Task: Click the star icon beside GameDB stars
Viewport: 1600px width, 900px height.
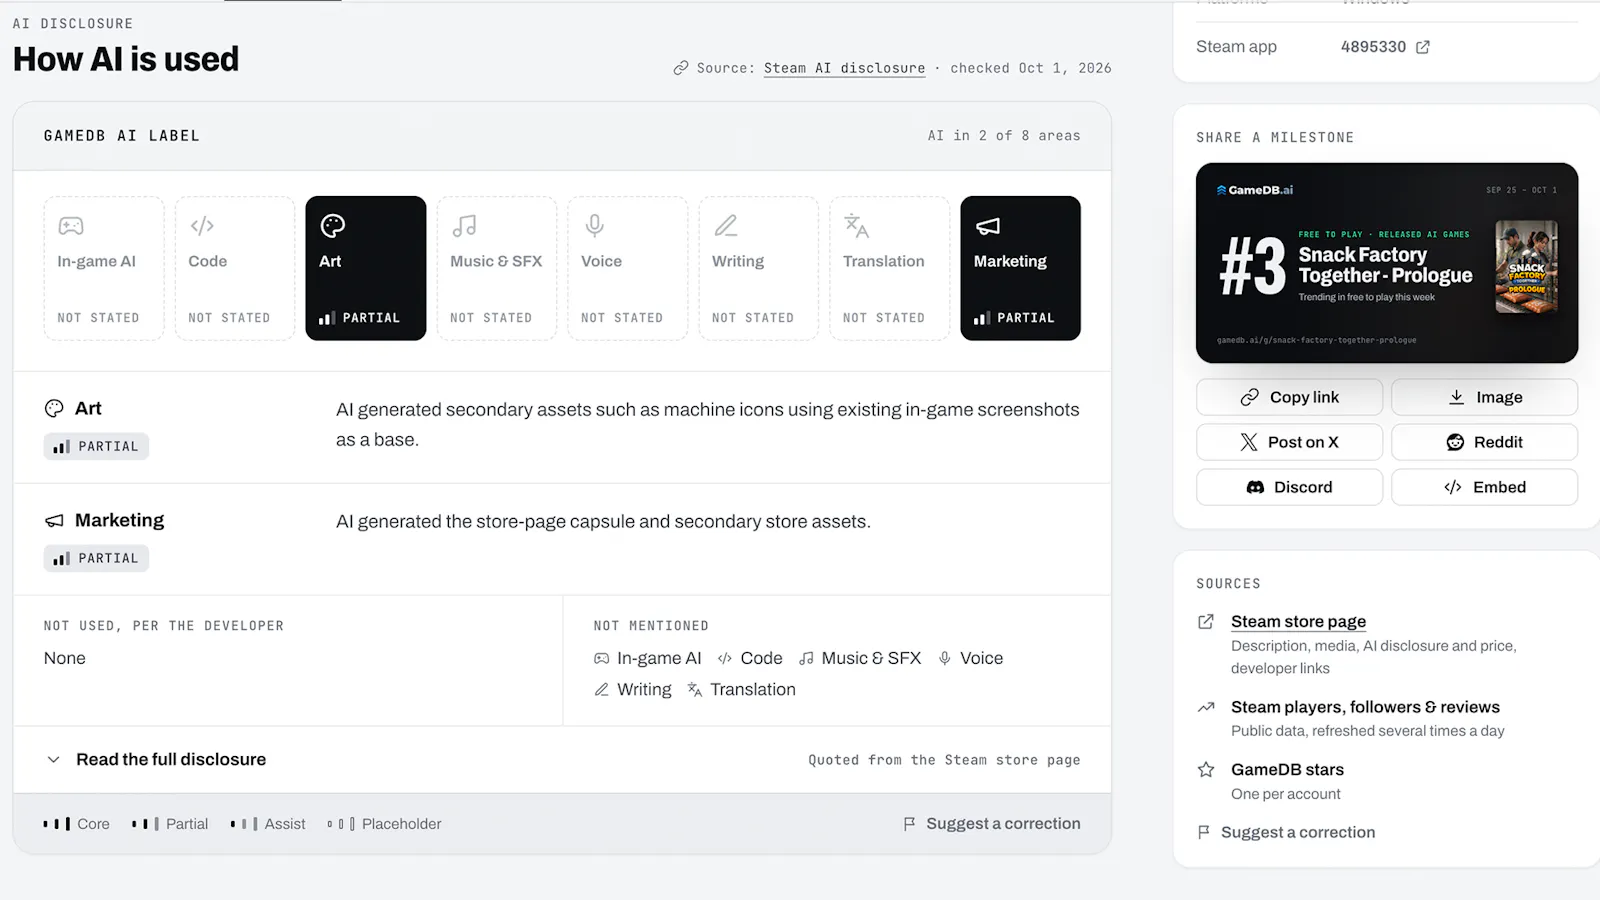Action: point(1206,770)
